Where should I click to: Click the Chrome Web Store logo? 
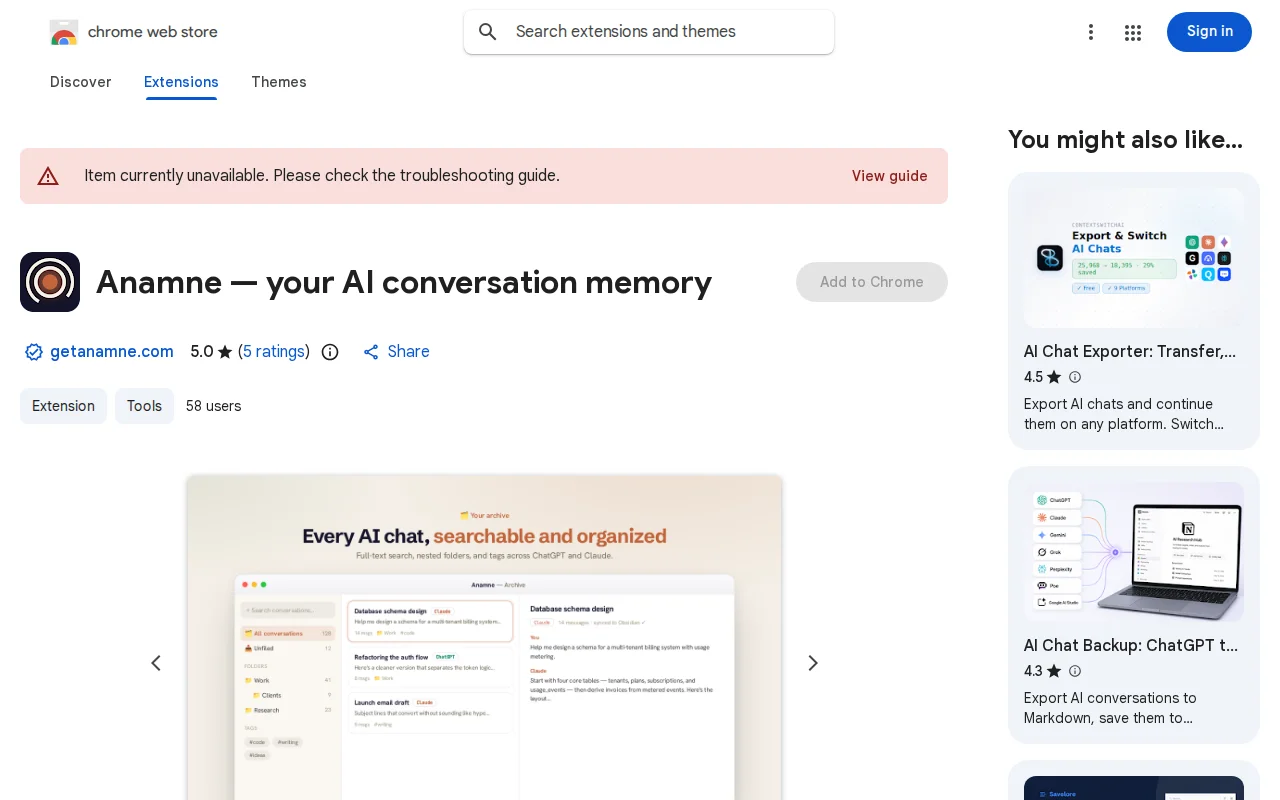(64, 32)
